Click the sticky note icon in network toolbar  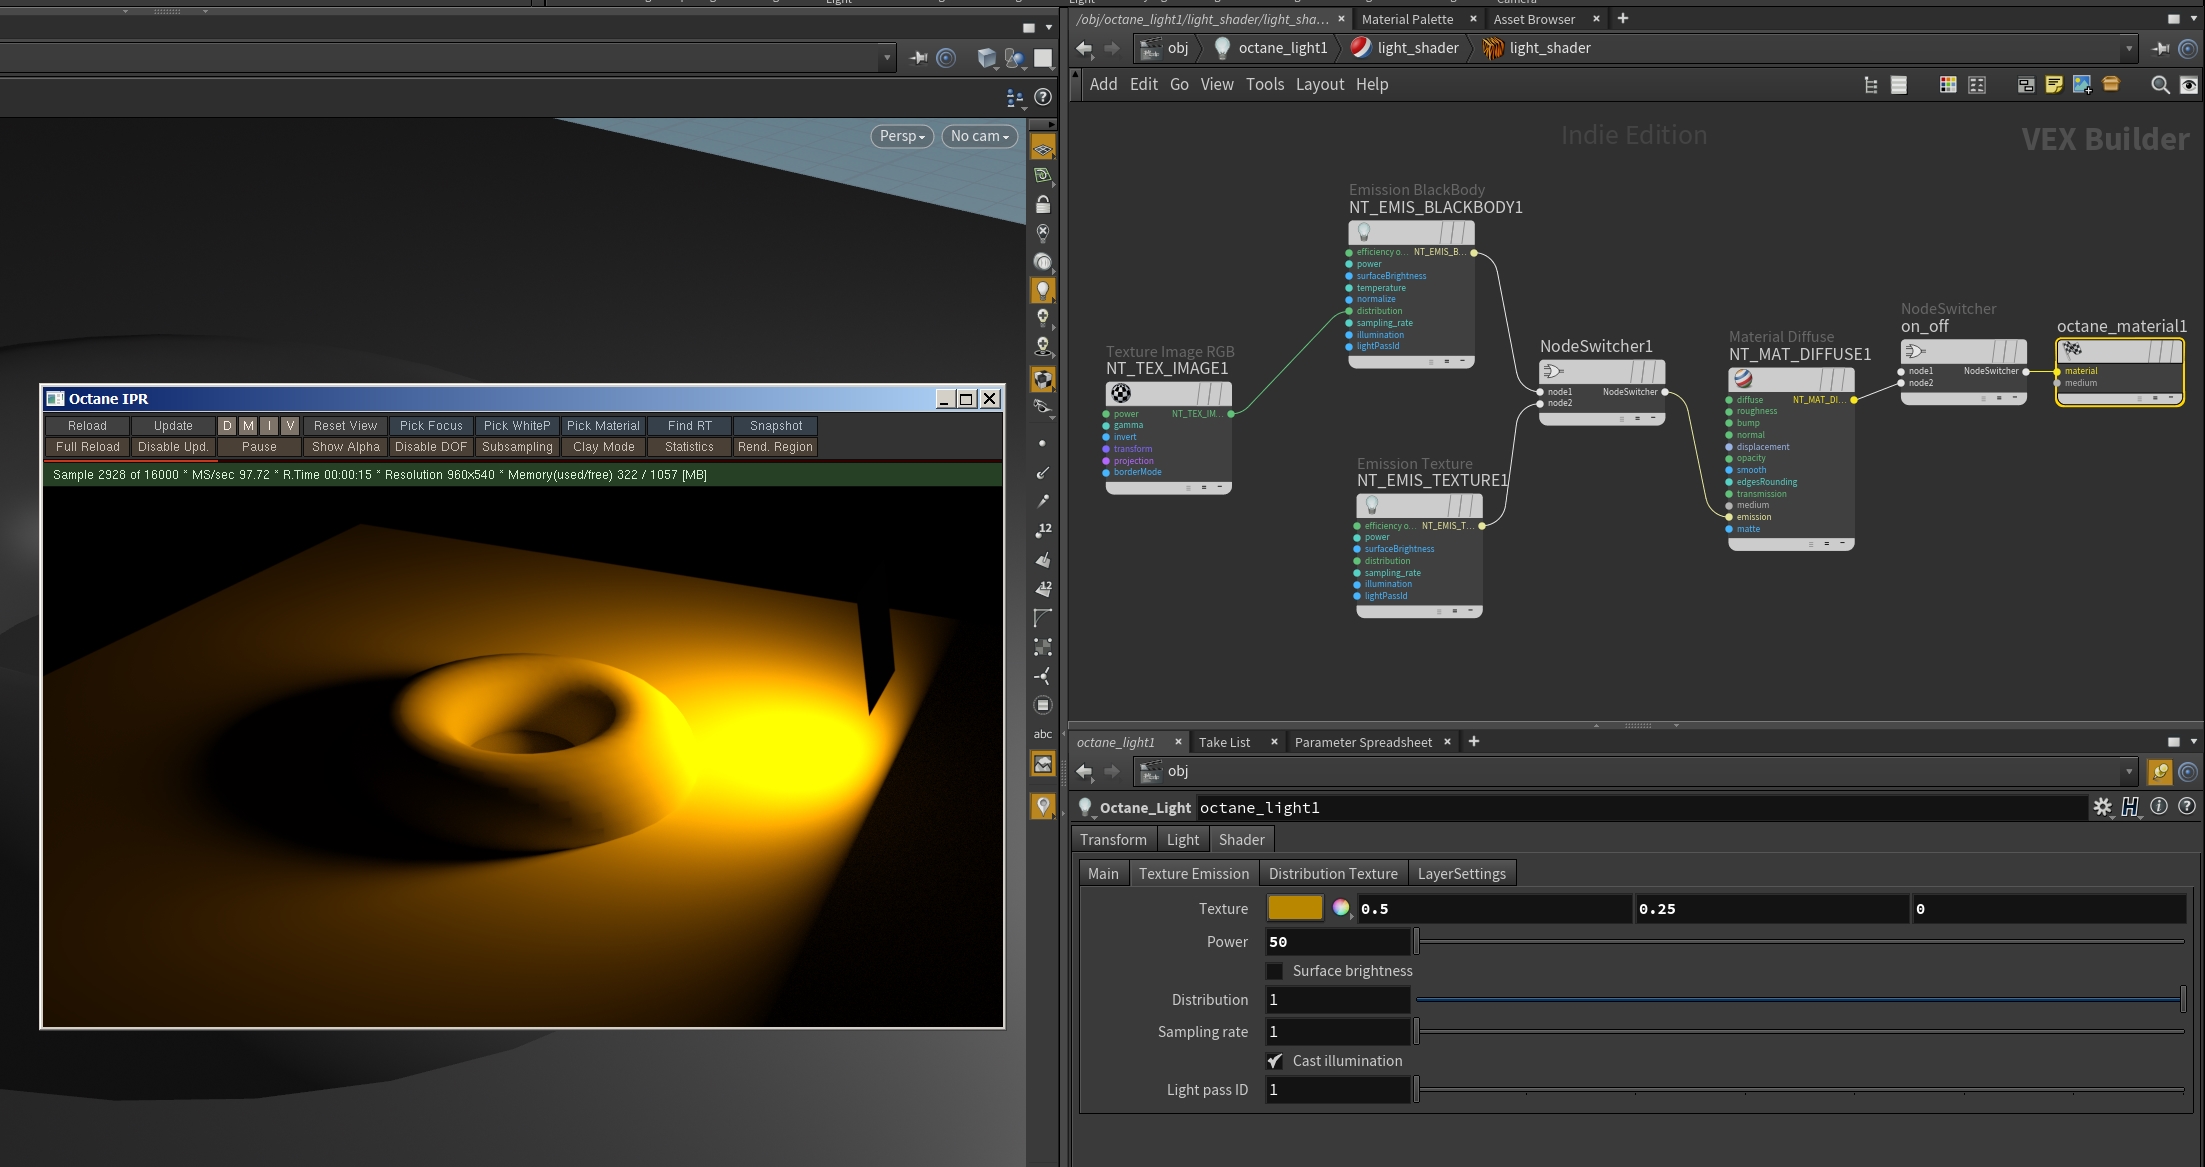(2054, 85)
